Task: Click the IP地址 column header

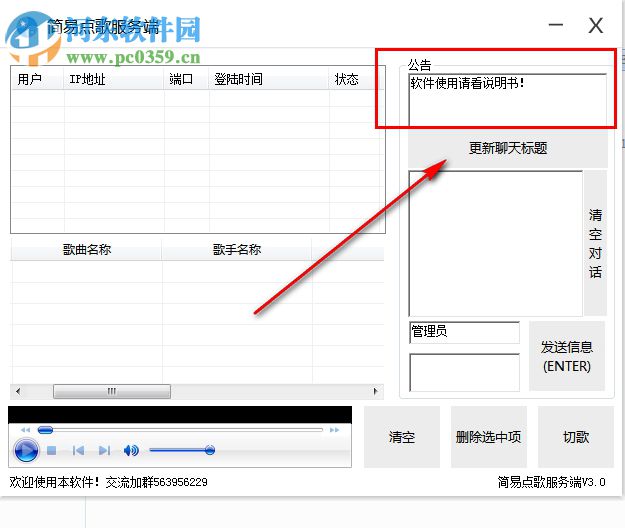Action: [114, 79]
